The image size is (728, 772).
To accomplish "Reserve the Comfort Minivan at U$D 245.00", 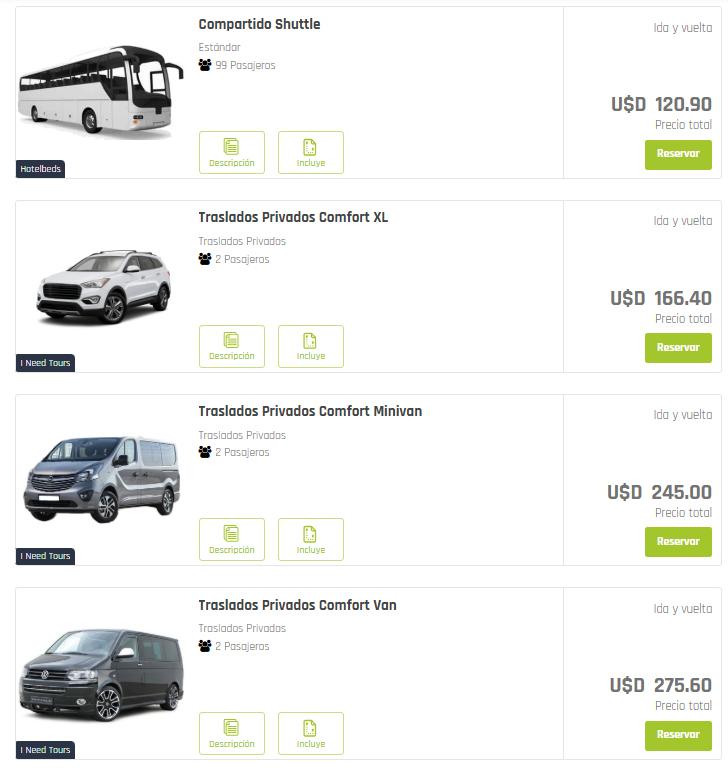I will 678,541.
